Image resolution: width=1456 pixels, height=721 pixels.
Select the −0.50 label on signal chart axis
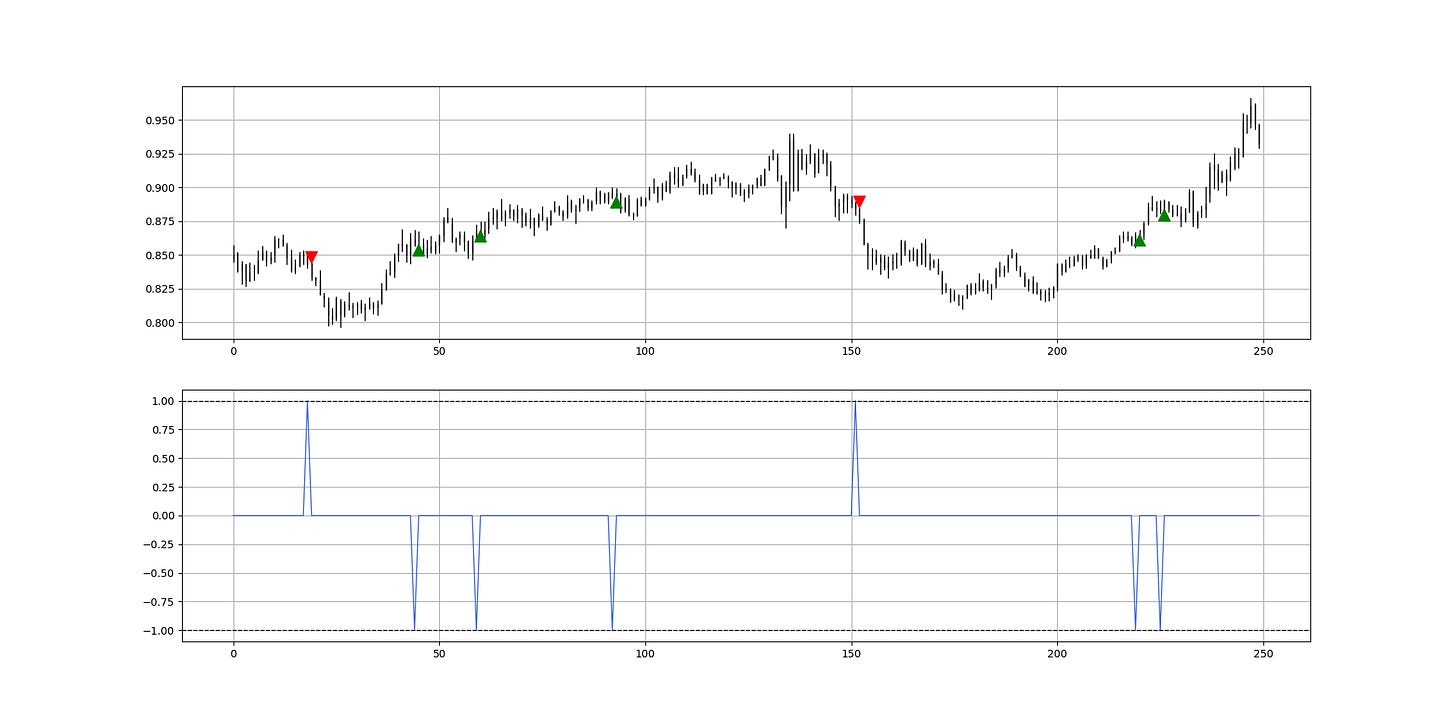(x=158, y=573)
